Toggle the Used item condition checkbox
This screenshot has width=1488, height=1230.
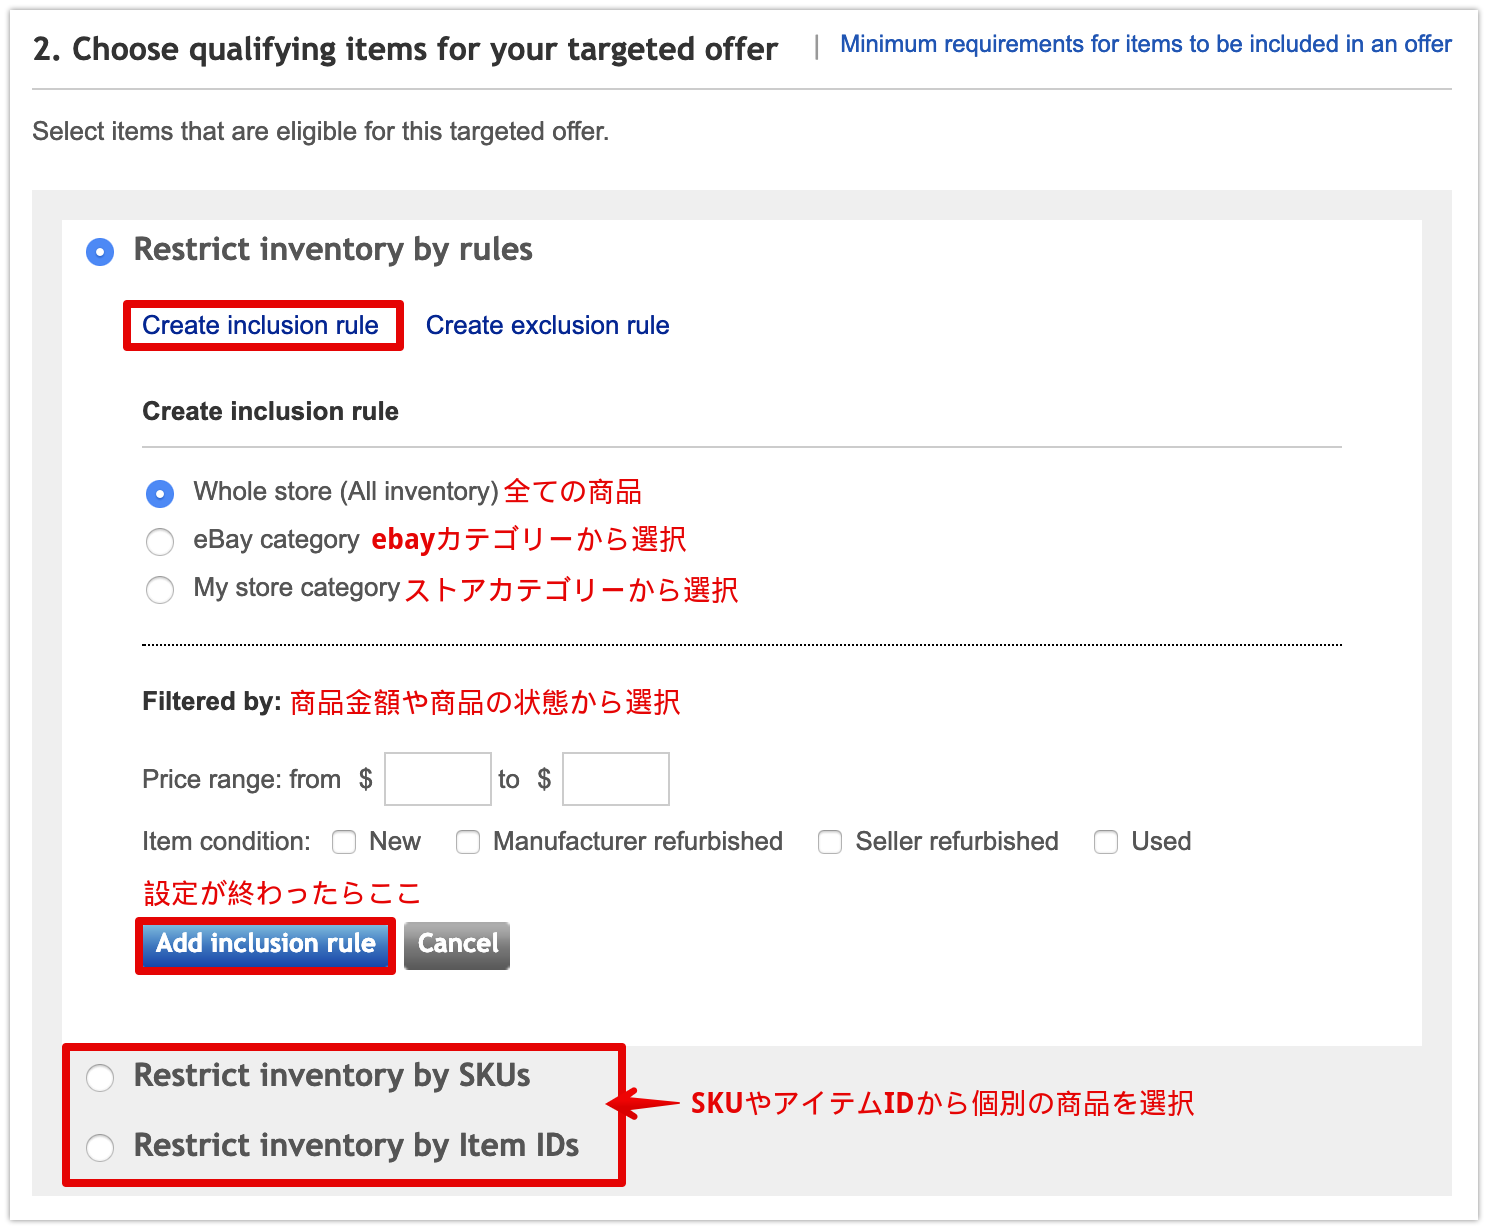pyautogui.click(x=1106, y=842)
